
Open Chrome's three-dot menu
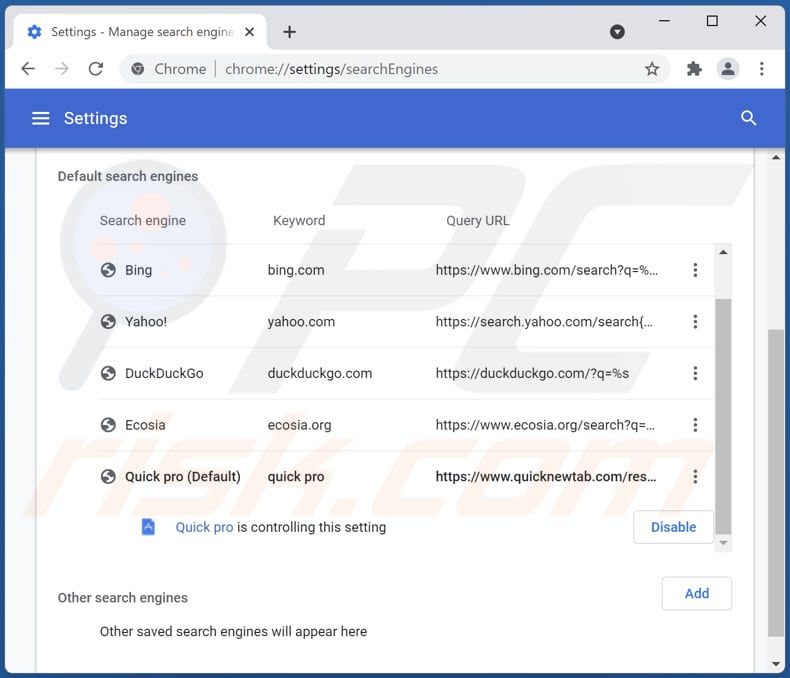click(x=761, y=69)
